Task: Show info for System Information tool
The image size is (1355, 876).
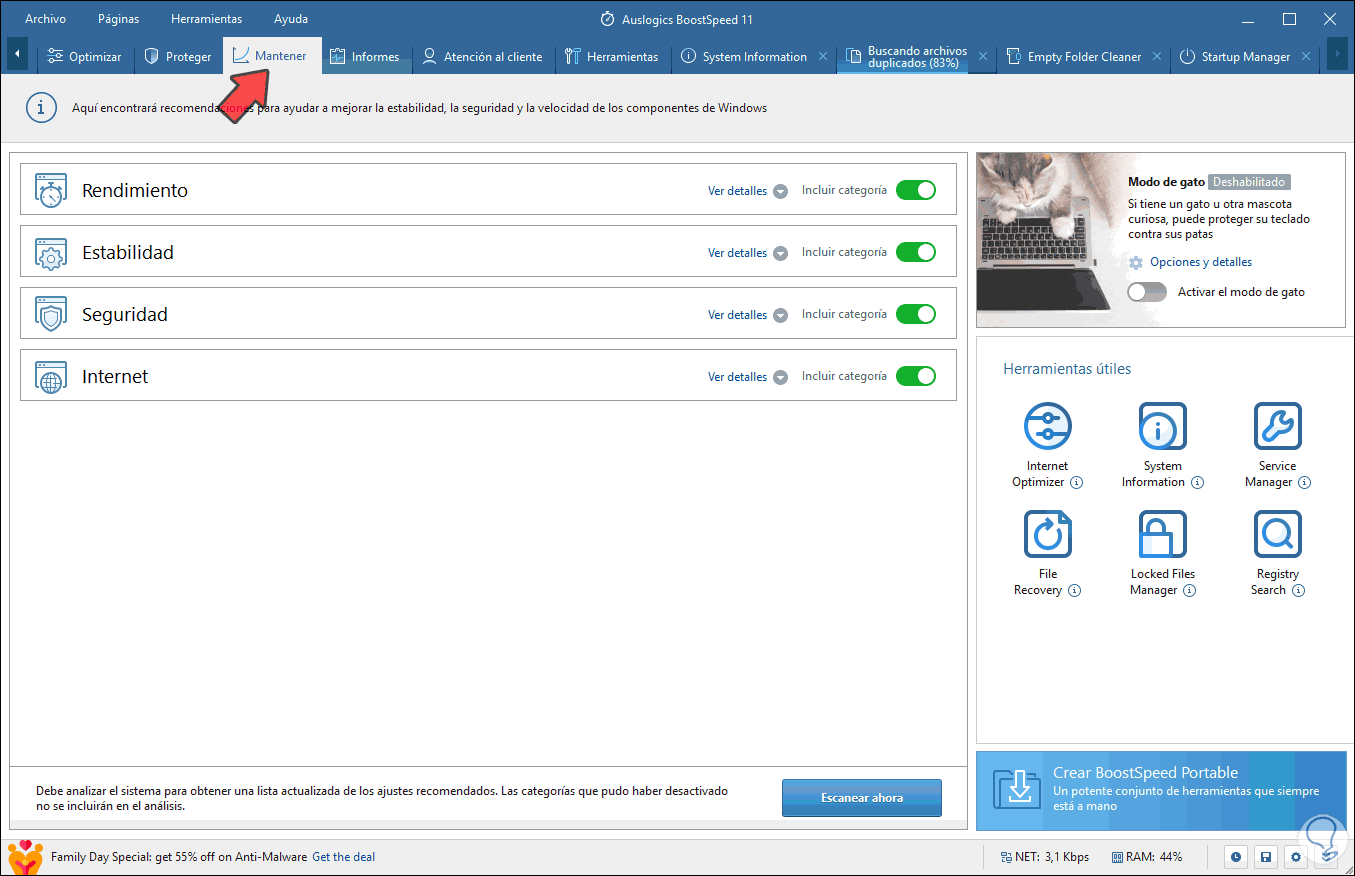Action: (1197, 482)
